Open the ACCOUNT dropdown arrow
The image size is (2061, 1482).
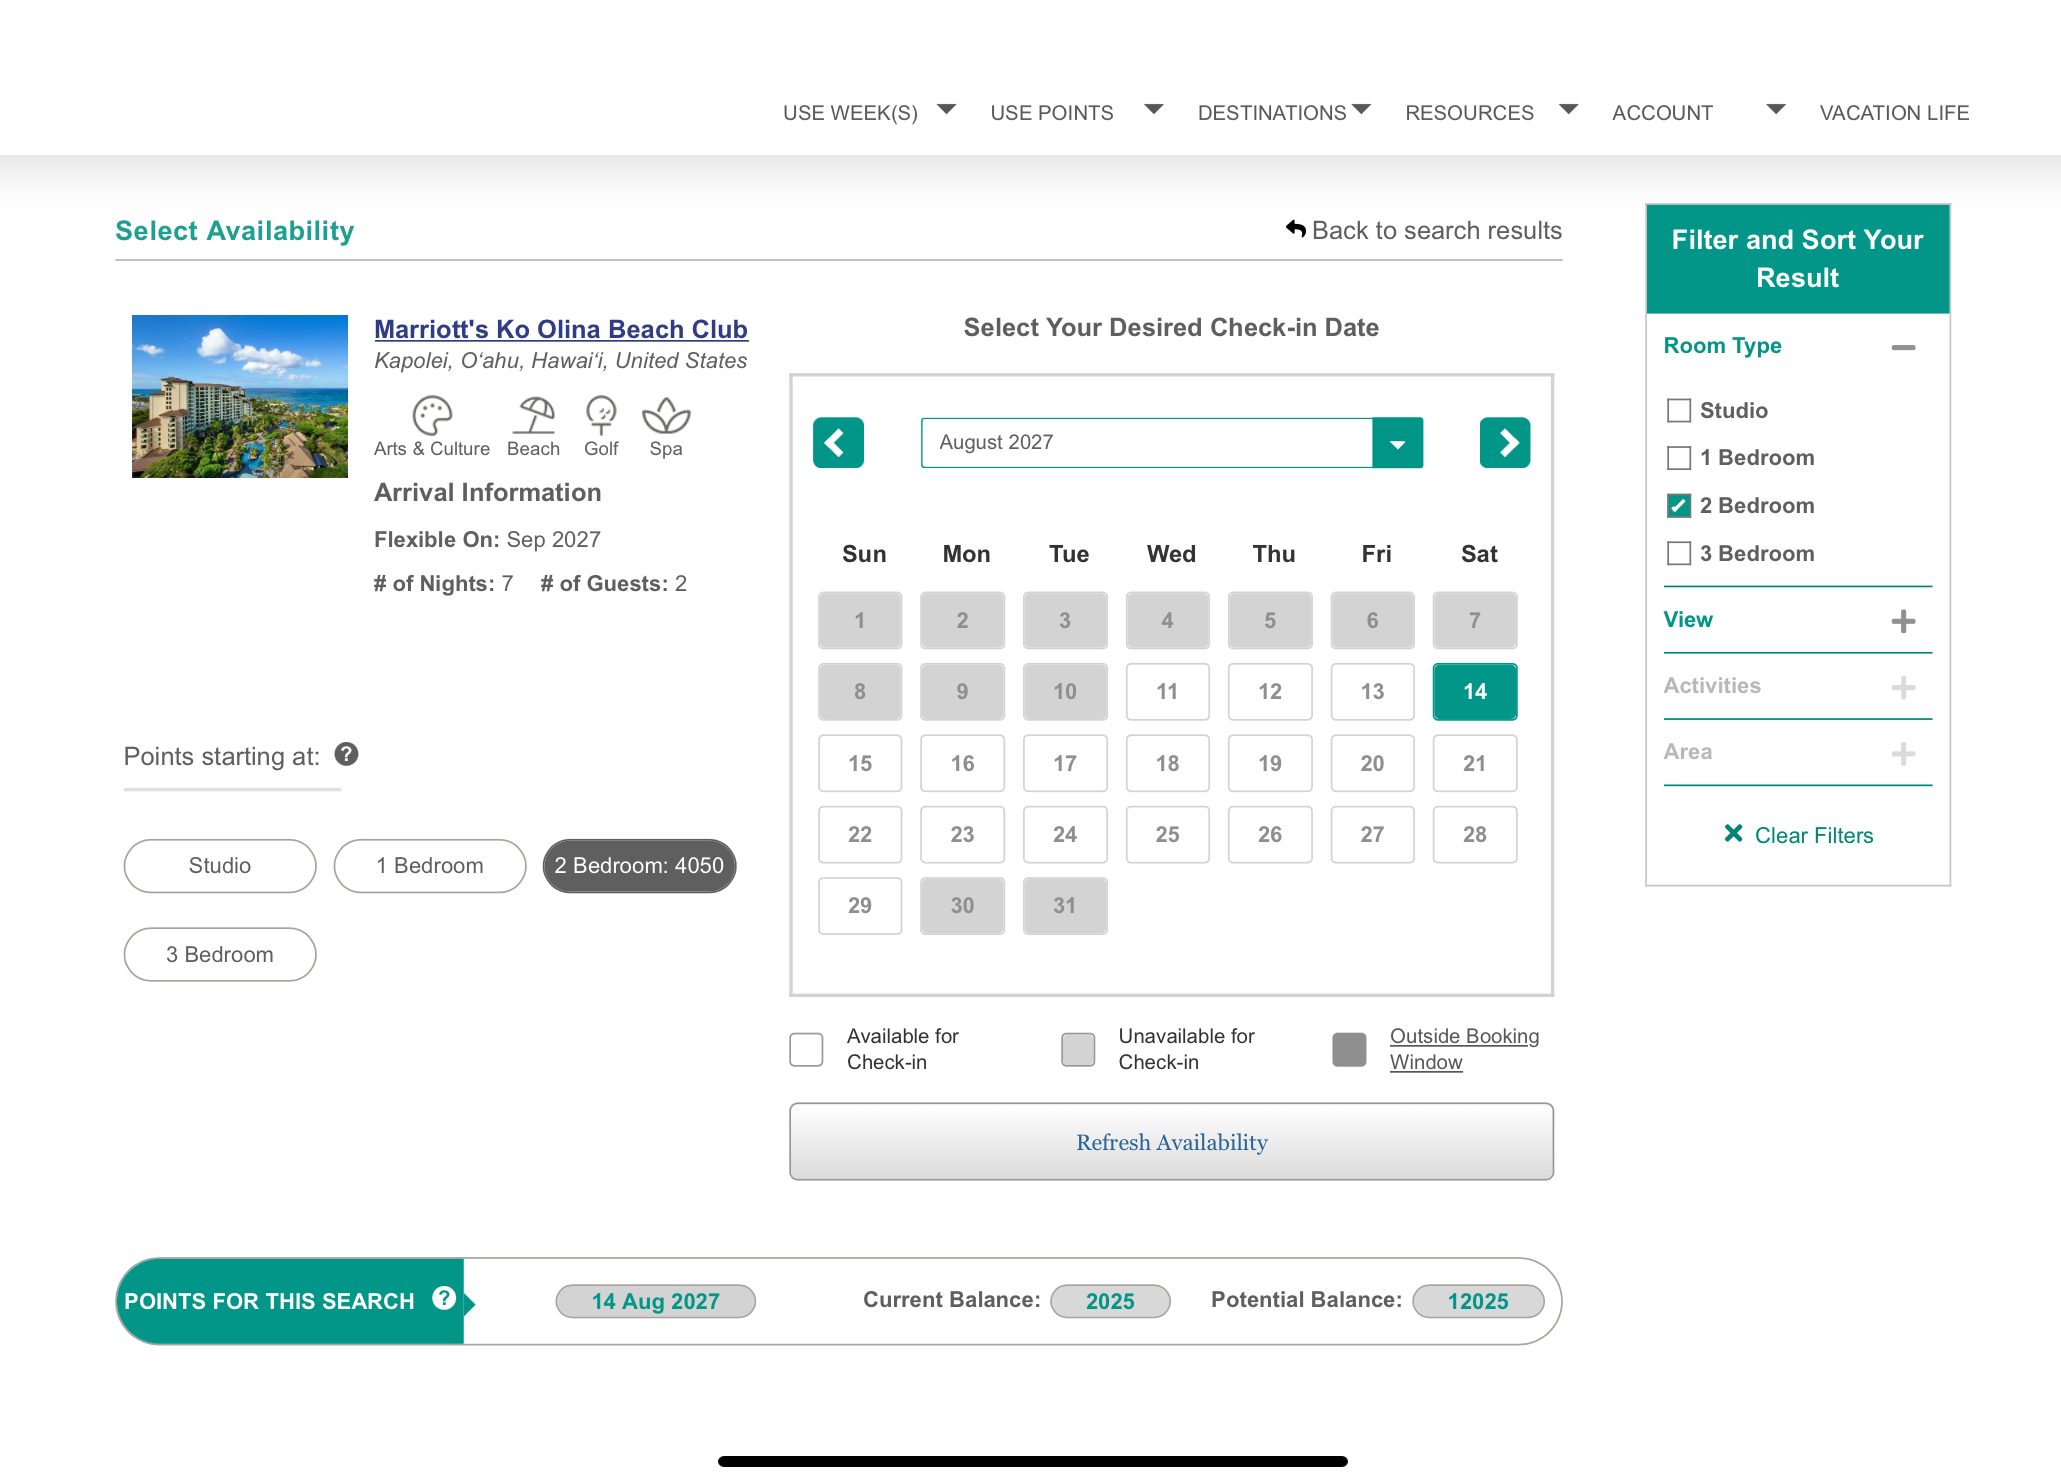1776,109
